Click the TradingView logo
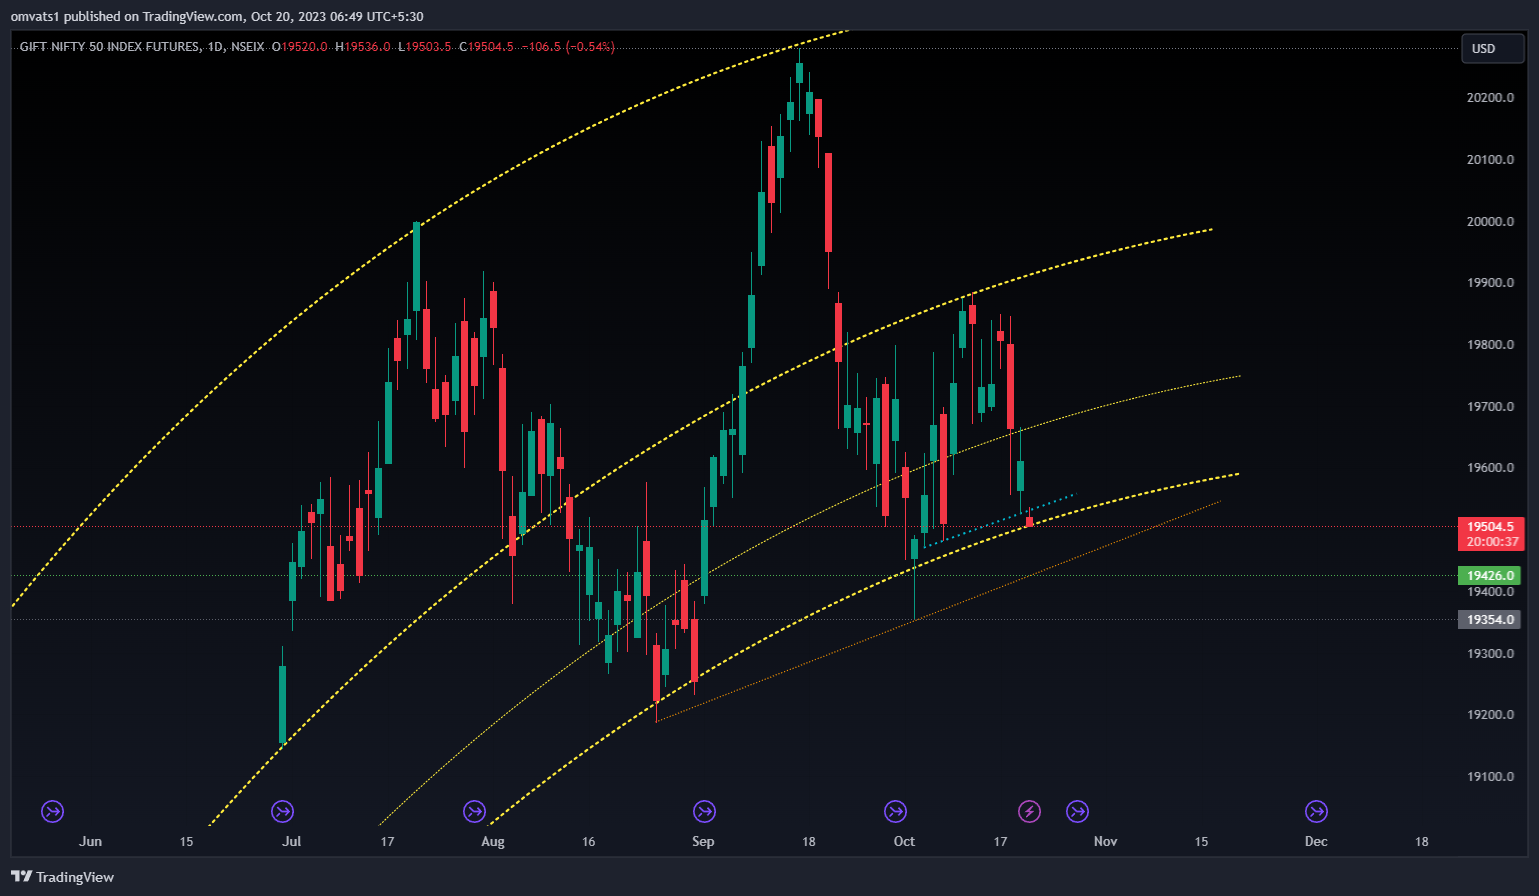1539x896 pixels. coord(62,877)
